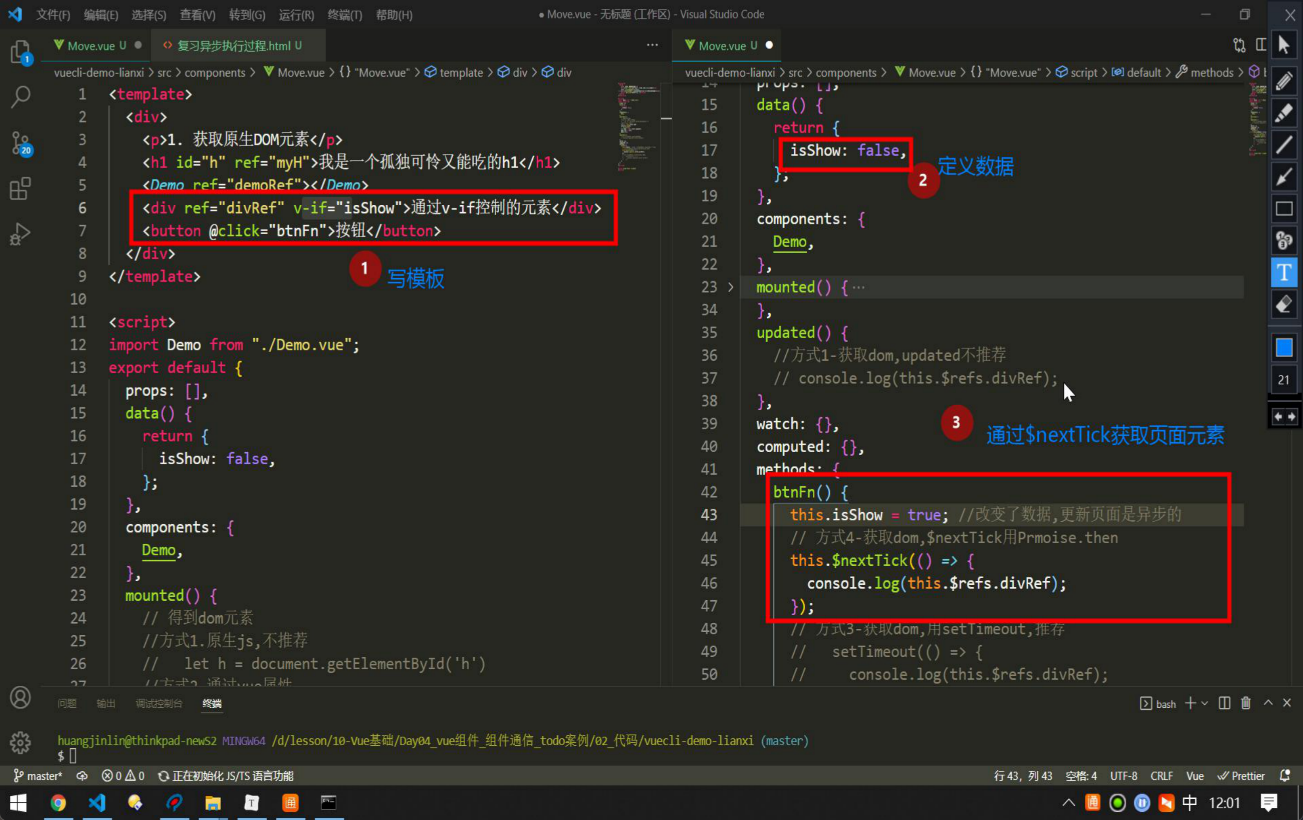Select the straight line annotation tool

(x=1285, y=145)
